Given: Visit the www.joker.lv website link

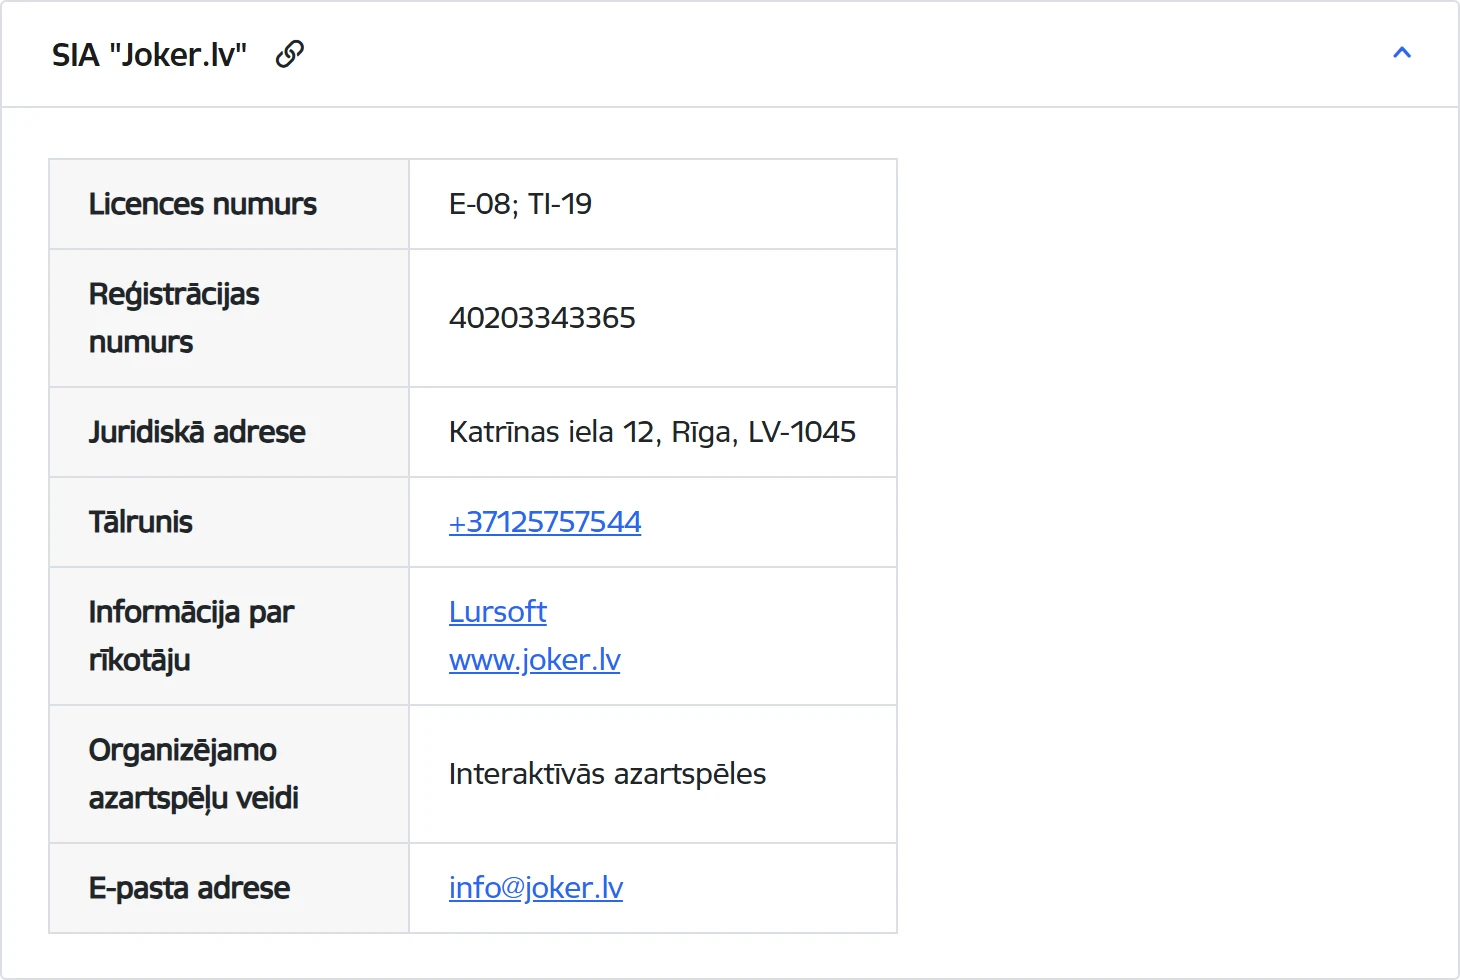Looking at the screenshot, I should pos(534,660).
